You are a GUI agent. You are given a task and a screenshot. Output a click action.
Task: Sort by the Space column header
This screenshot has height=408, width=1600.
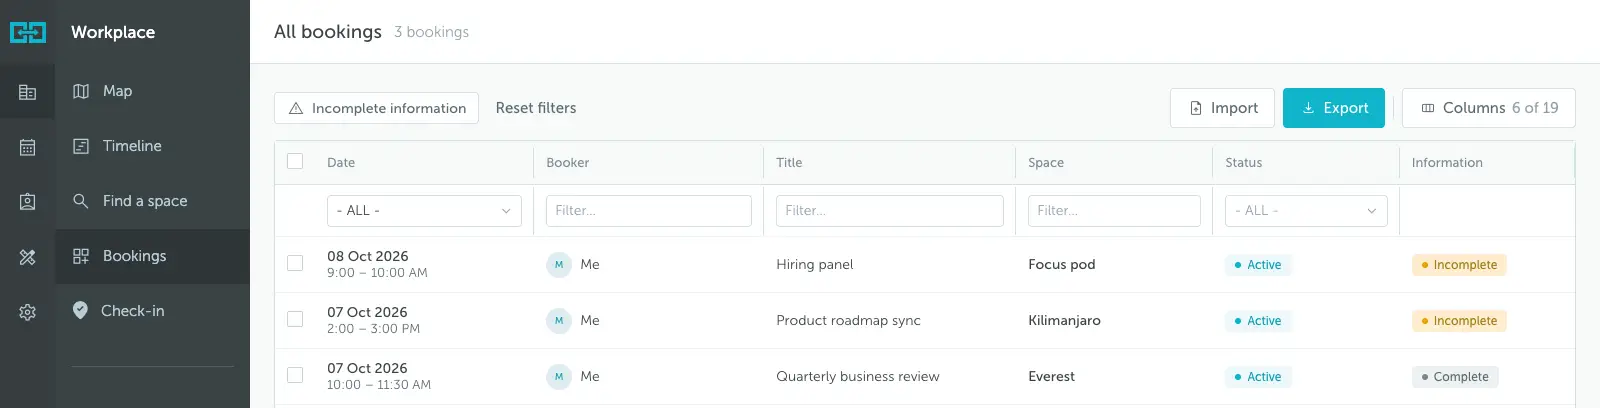tap(1046, 162)
